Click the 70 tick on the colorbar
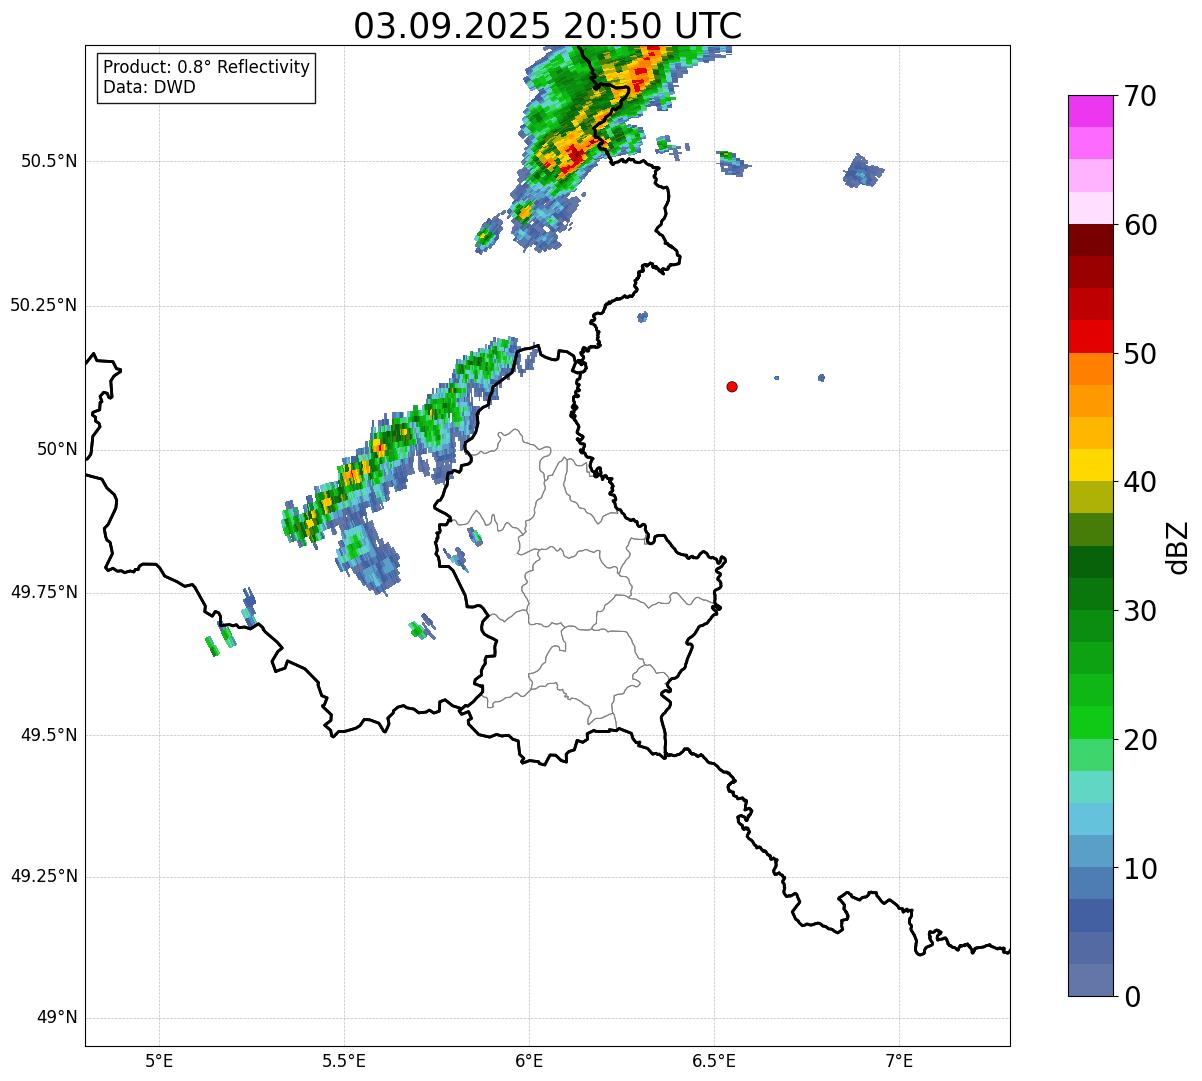This screenshot has height=1081, width=1202. 1140,96
